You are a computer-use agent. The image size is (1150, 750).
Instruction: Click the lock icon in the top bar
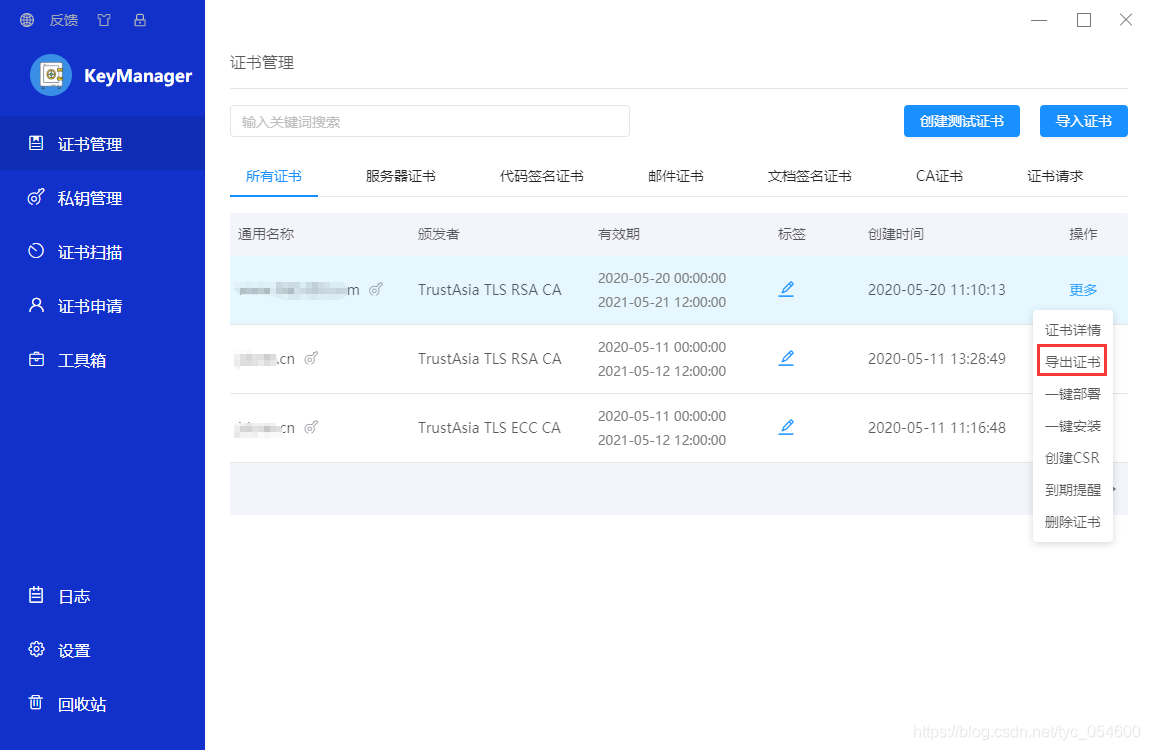tap(140, 19)
